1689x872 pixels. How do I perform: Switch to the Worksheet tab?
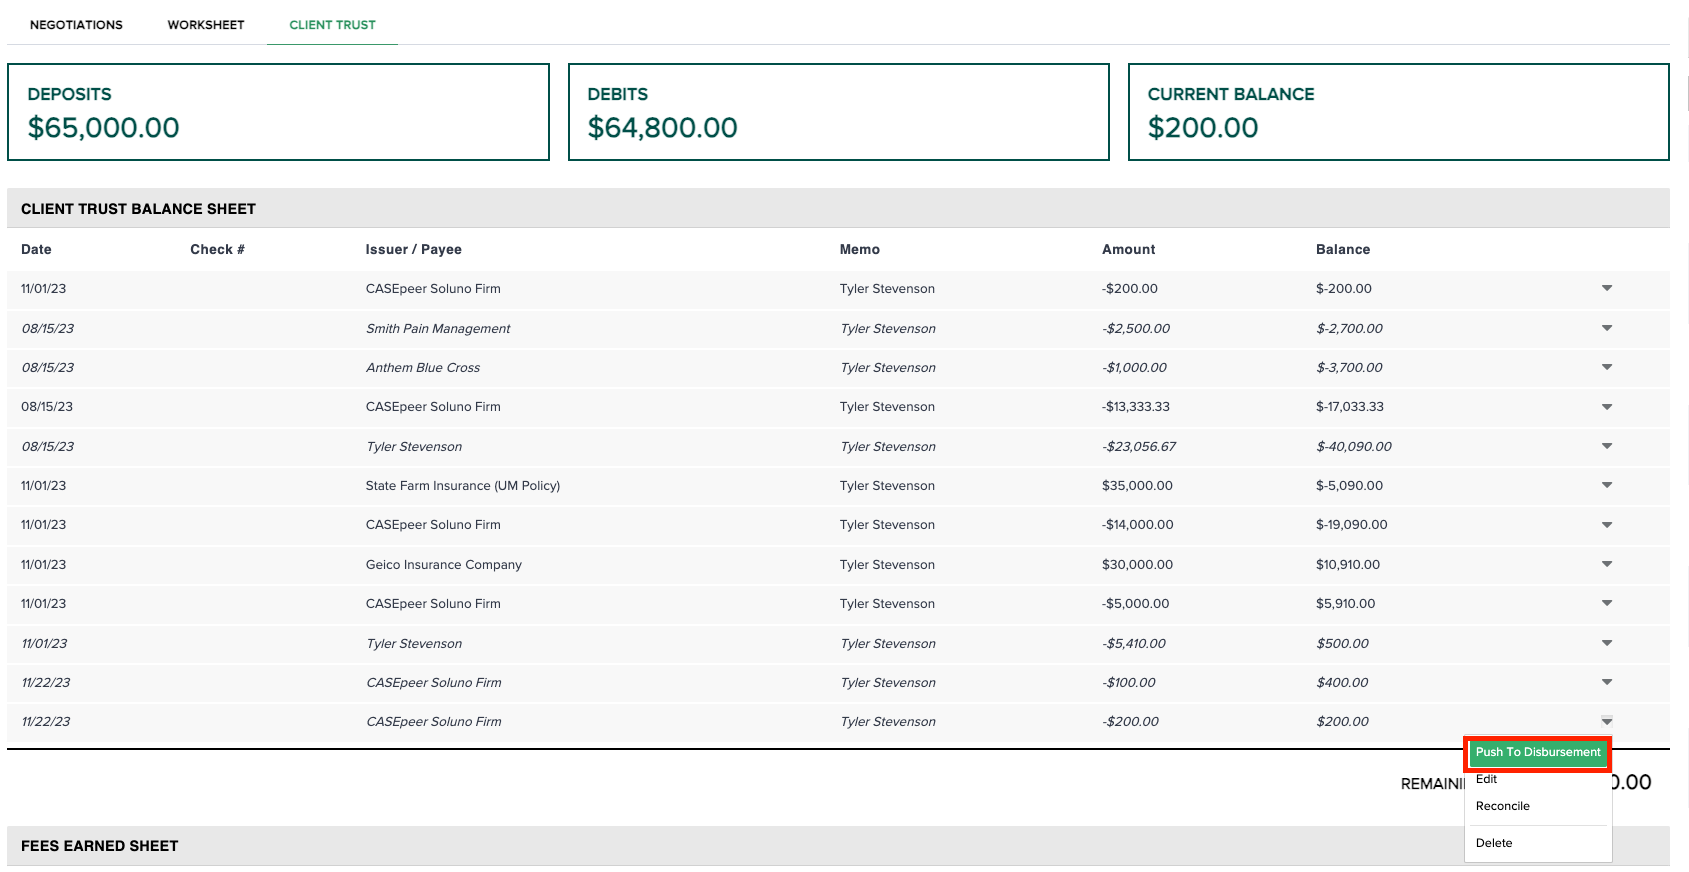pos(206,25)
